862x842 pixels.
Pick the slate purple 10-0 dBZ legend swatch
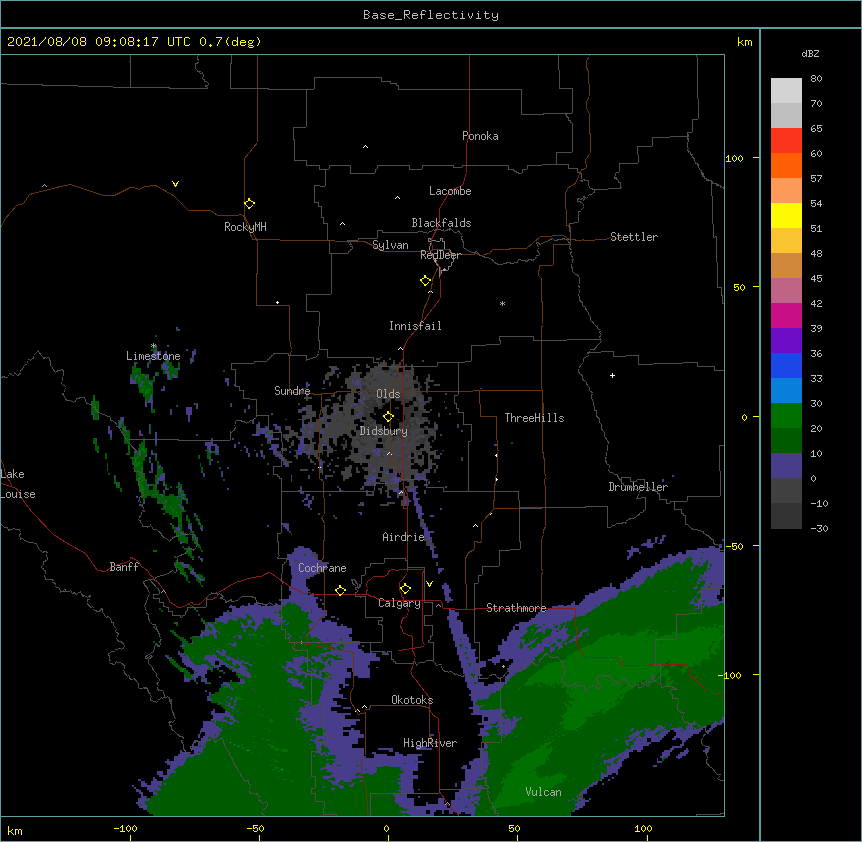786,466
